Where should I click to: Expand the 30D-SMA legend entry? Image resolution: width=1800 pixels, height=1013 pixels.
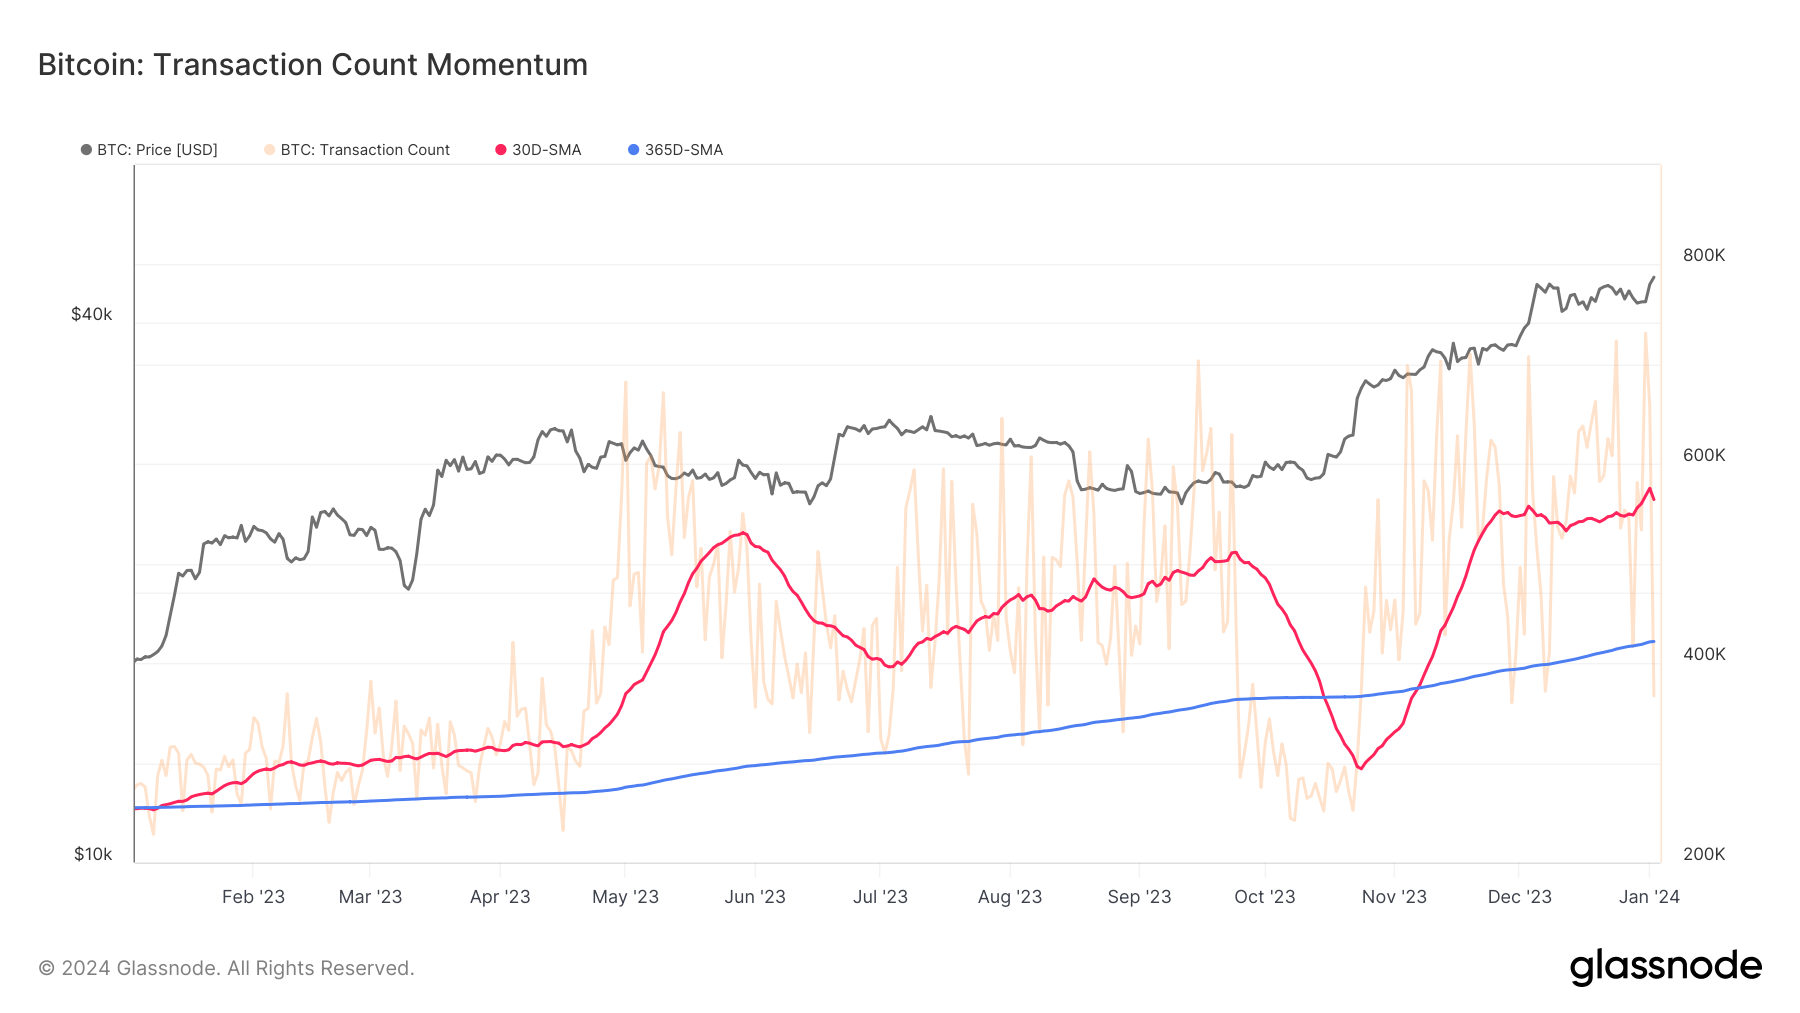point(545,149)
